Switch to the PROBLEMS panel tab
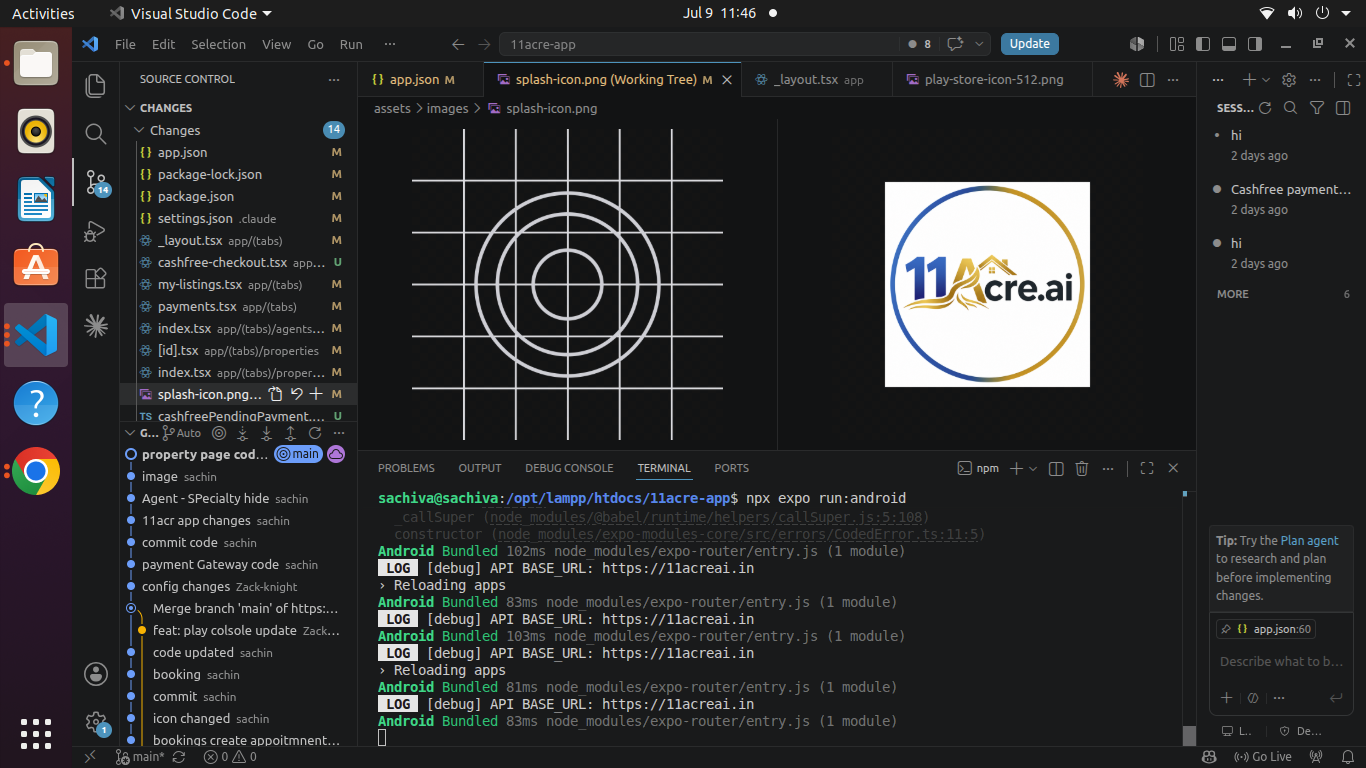Screen dimensions: 1366x768 pyautogui.click(x=406, y=468)
